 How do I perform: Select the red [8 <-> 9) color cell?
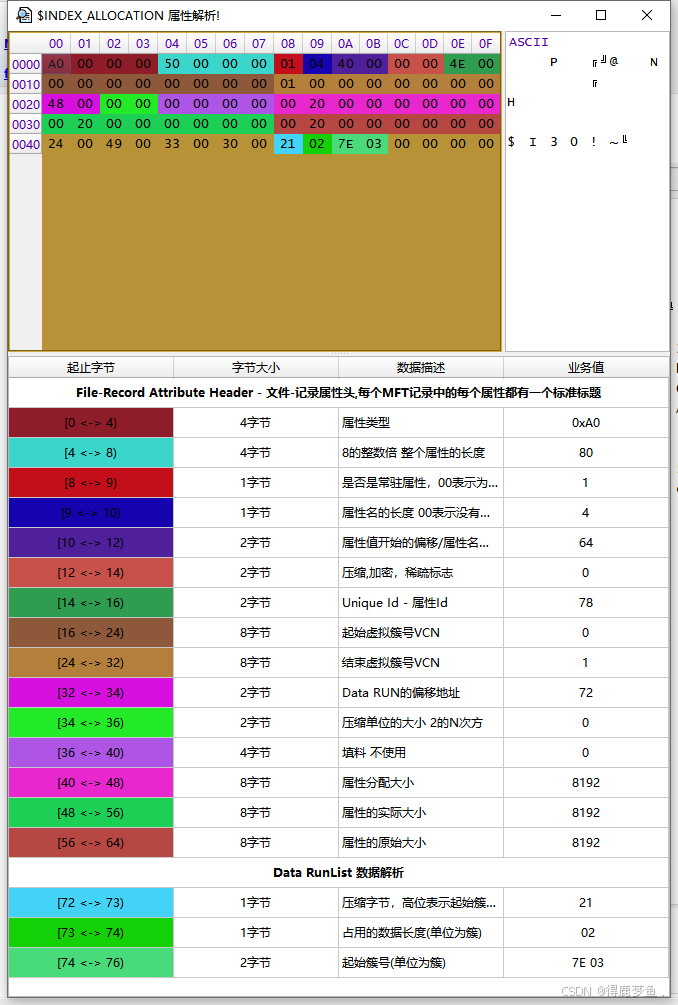tap(91, 483)
